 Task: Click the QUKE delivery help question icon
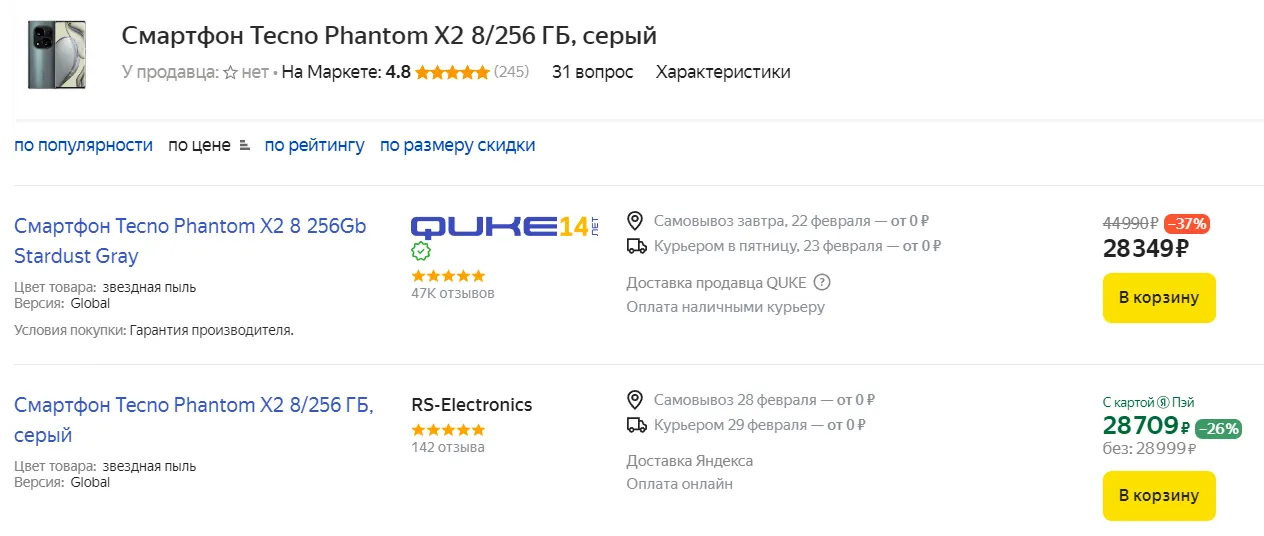point(822,282)
